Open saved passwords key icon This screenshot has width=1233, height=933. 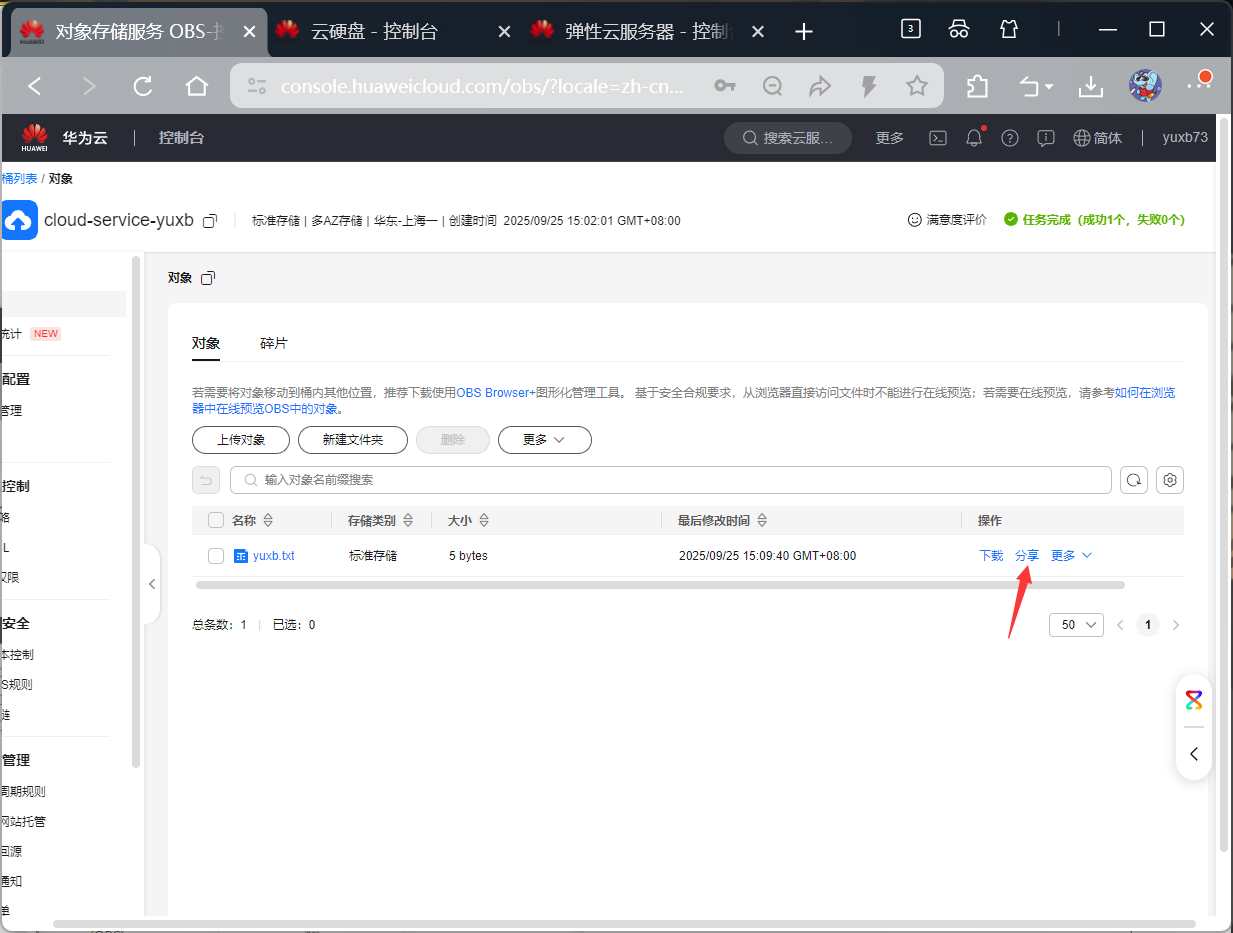725,87
